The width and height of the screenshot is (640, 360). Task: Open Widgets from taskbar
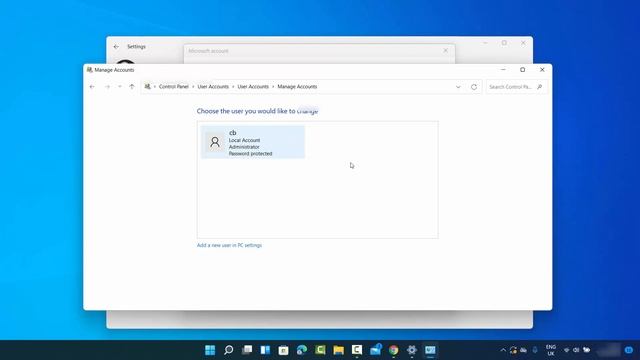[265, 350]
